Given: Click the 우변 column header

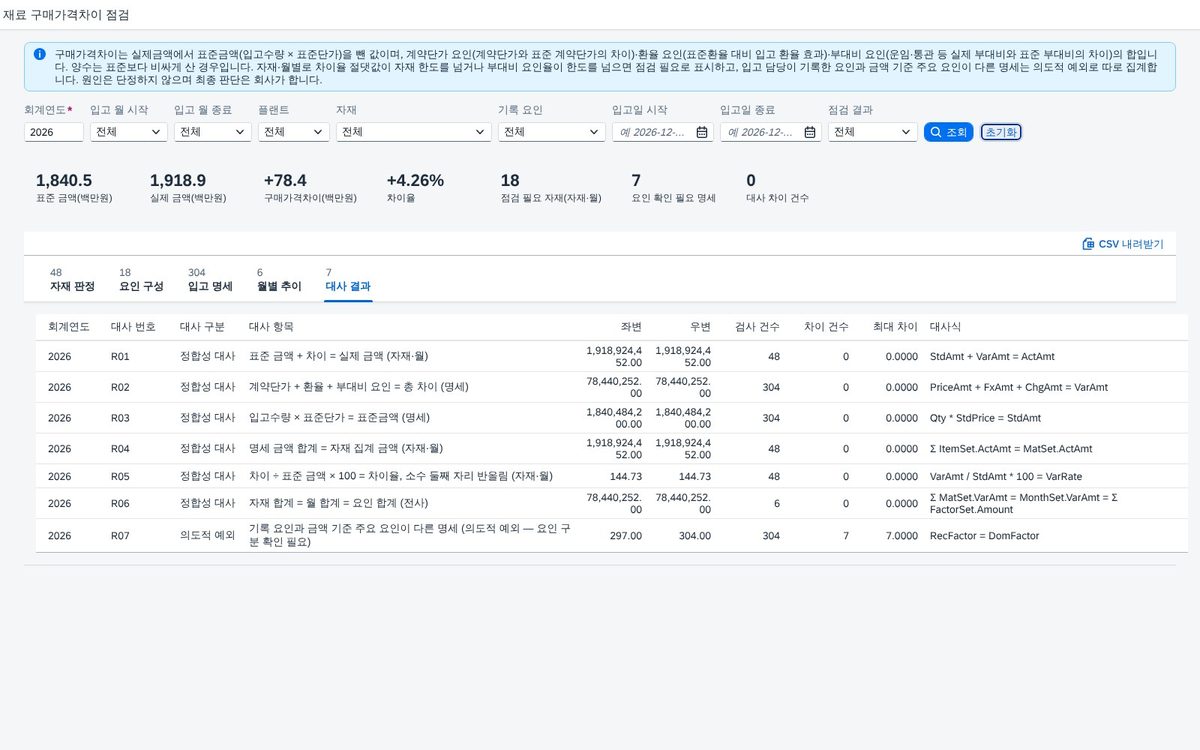Looking at the screenshot, I should click(700, 327).
